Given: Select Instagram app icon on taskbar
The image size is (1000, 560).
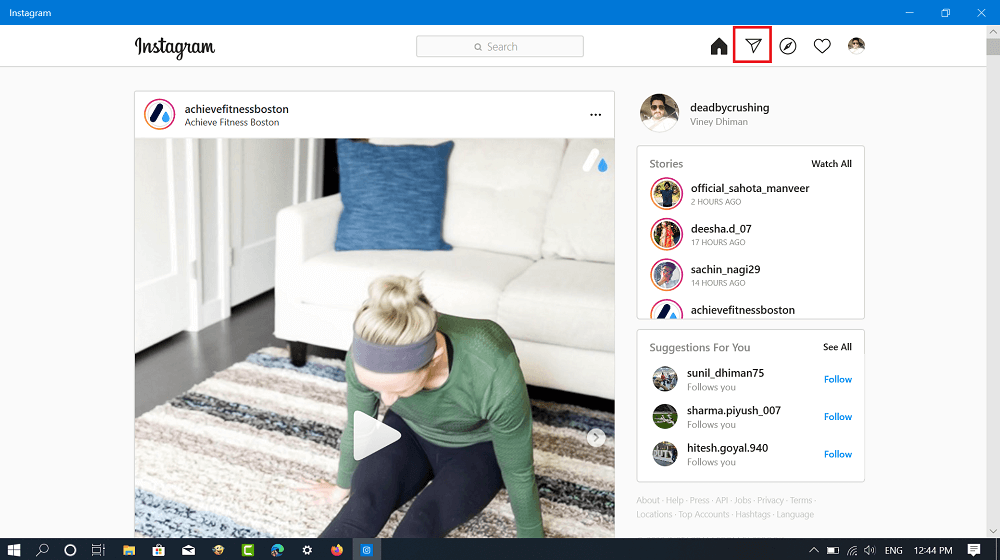Looking at the screenshot, I should (366, 550).
